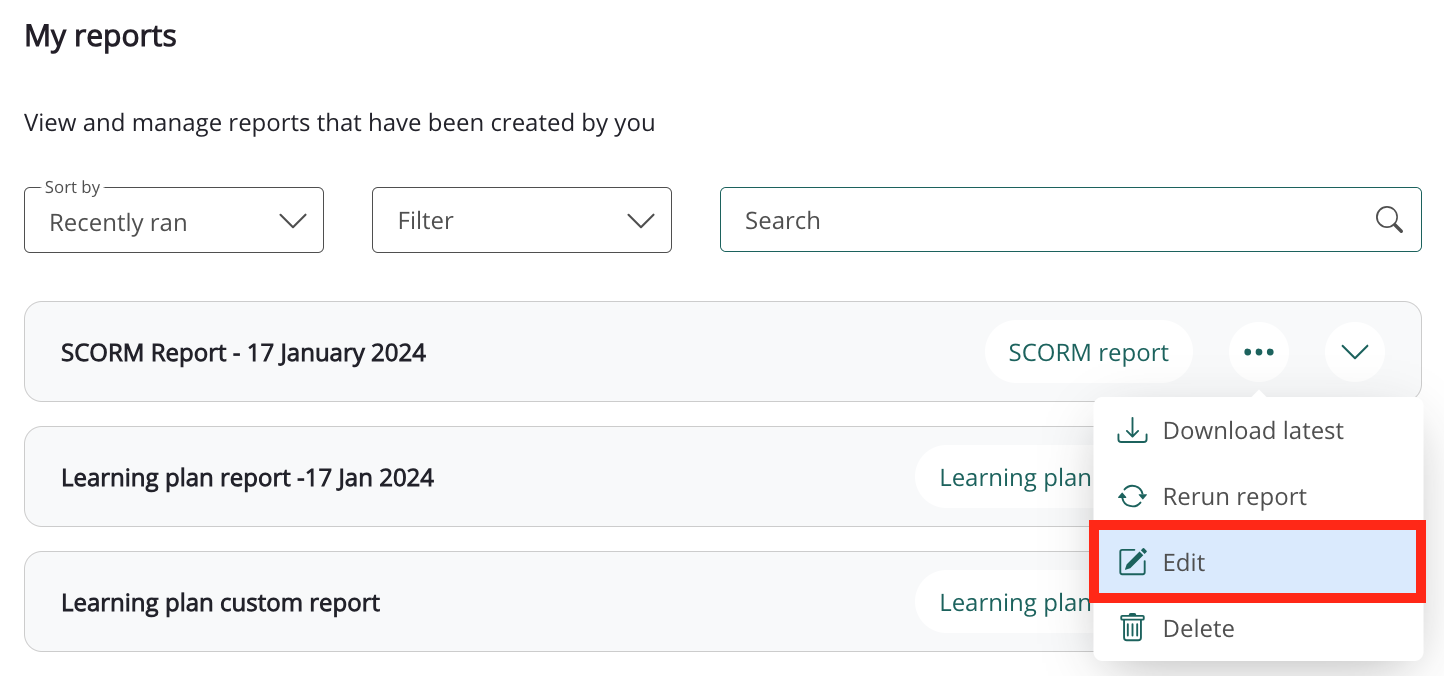Open the three-dot actions menu for SCORM Report

tap(1258, 352)
